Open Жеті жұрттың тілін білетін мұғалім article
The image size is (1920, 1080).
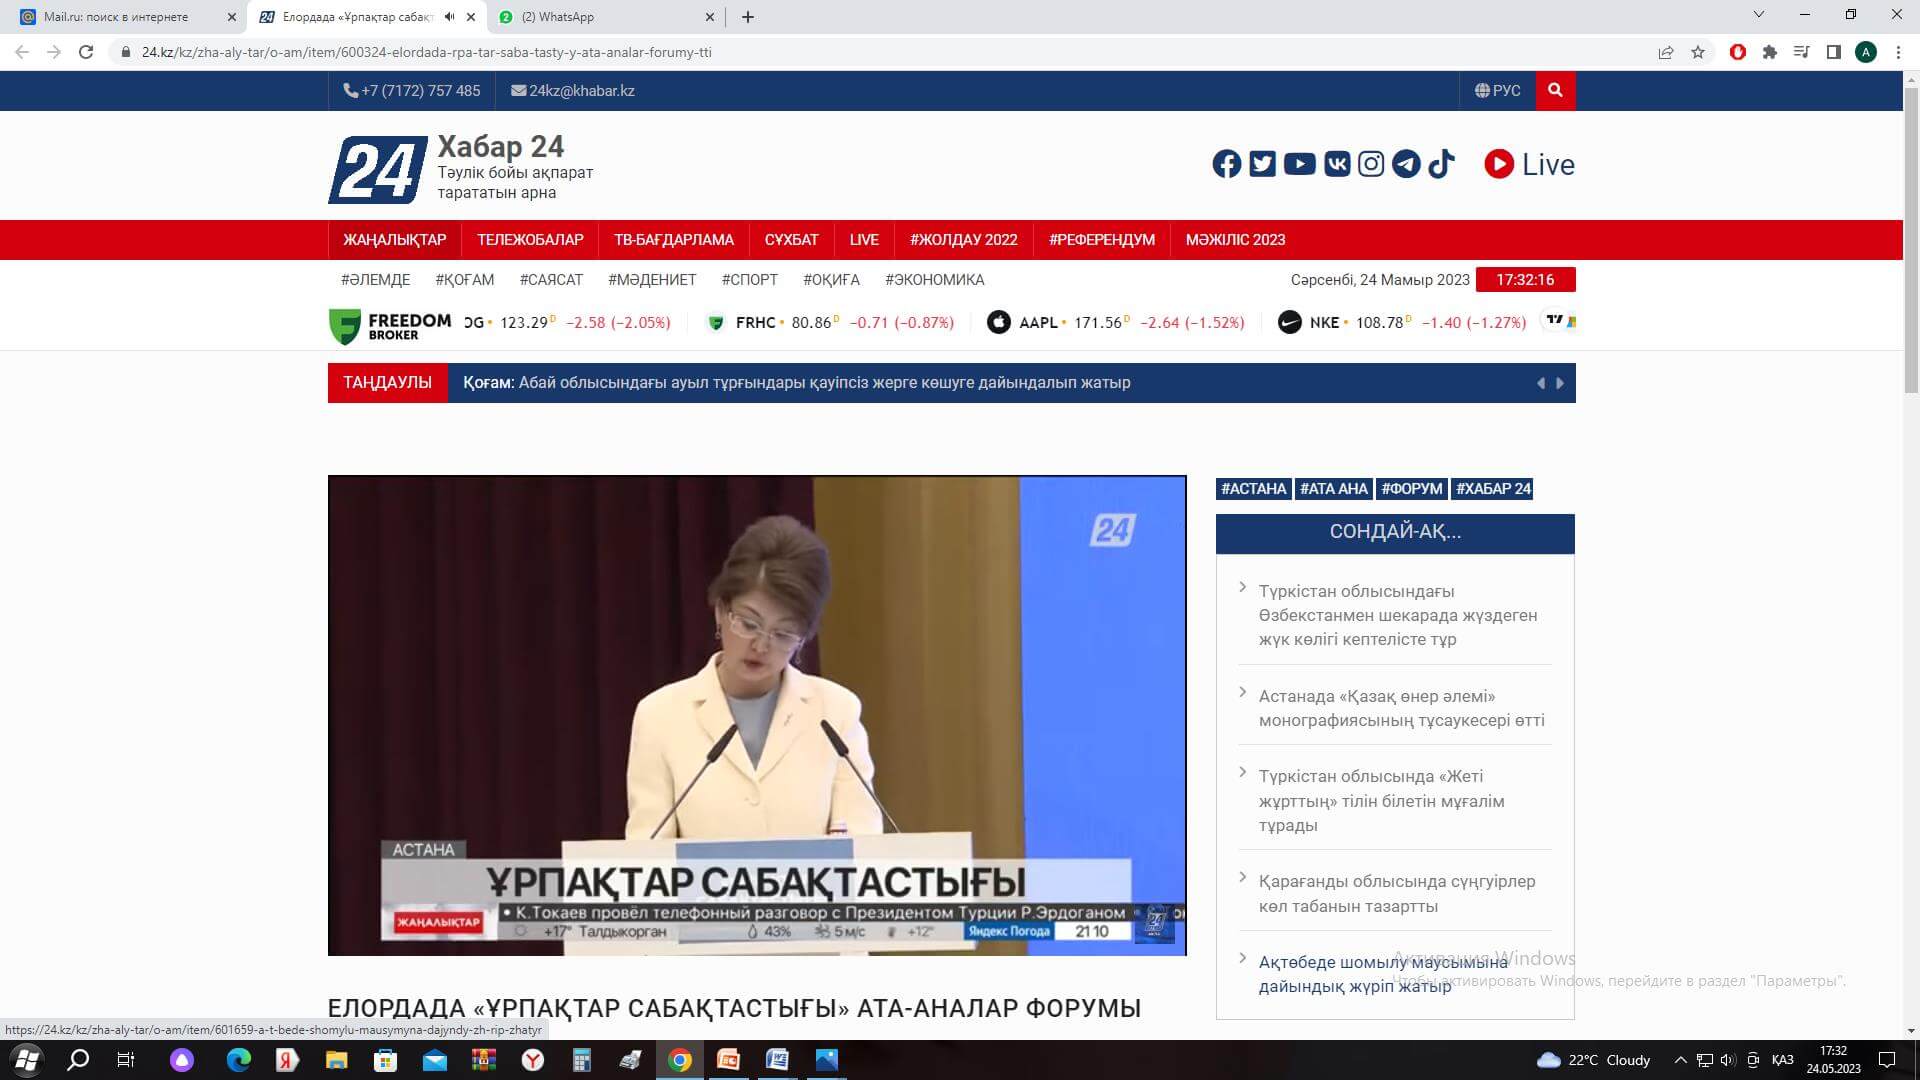tap(1381, 801)
